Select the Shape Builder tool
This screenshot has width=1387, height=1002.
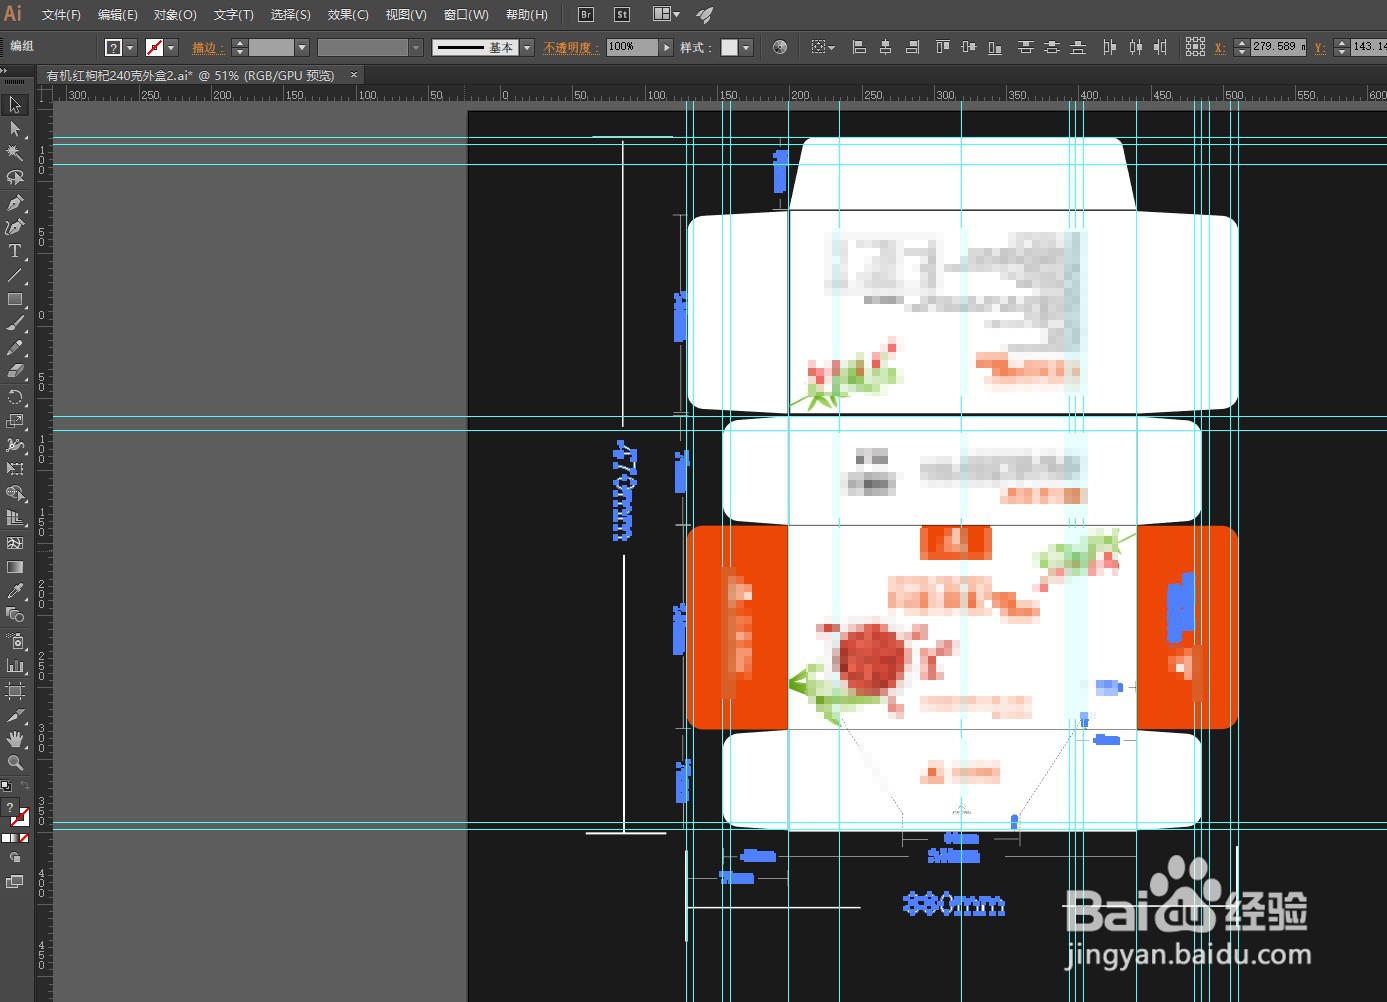tap(15, 494)
